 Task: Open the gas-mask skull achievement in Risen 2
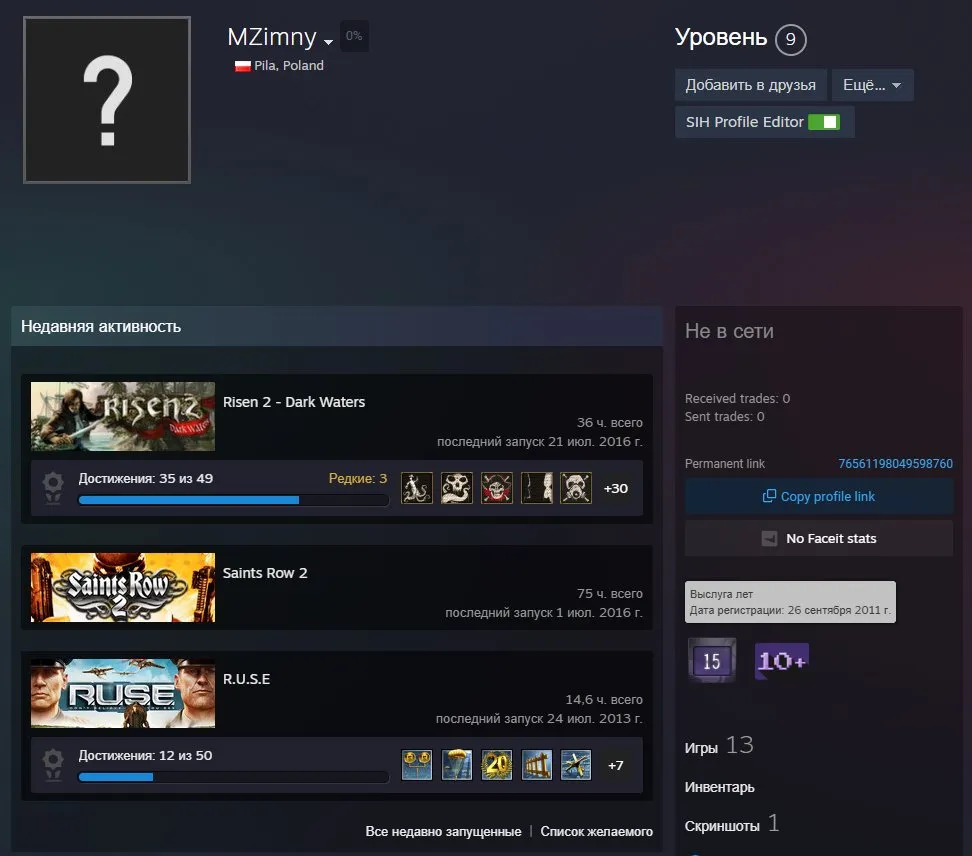click(576, 488)
